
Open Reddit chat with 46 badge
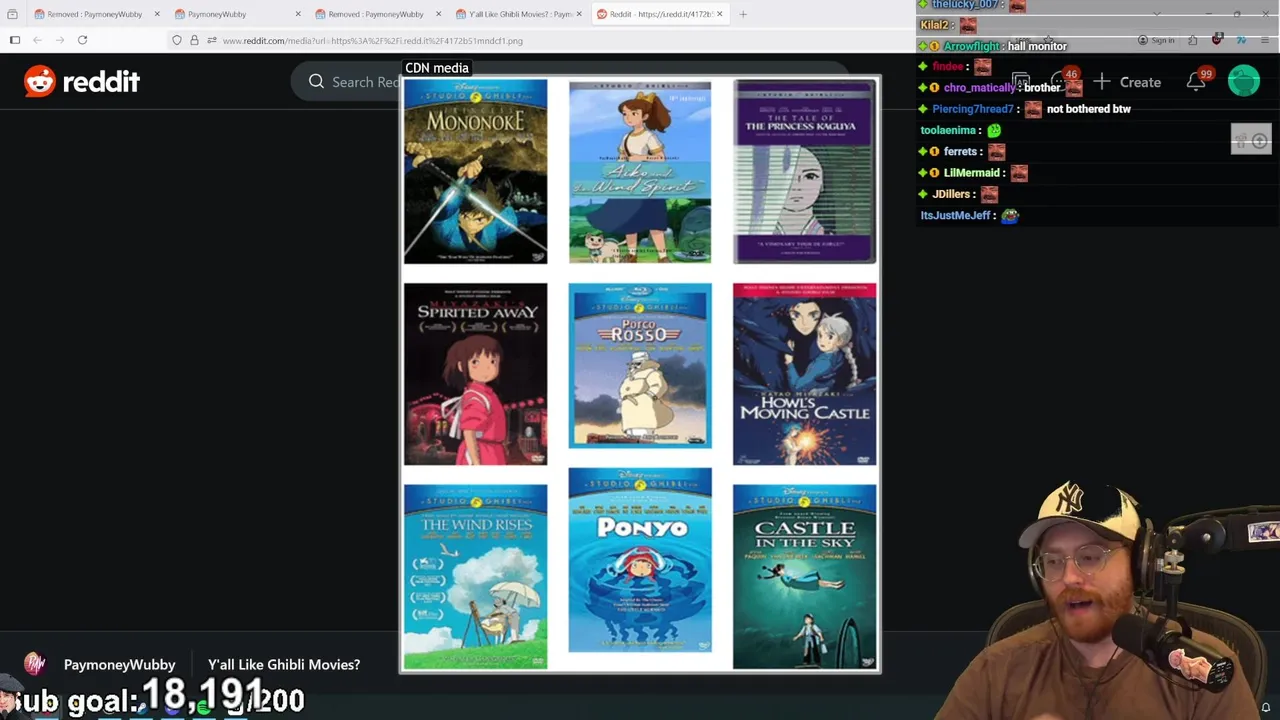pos(1062,82)
